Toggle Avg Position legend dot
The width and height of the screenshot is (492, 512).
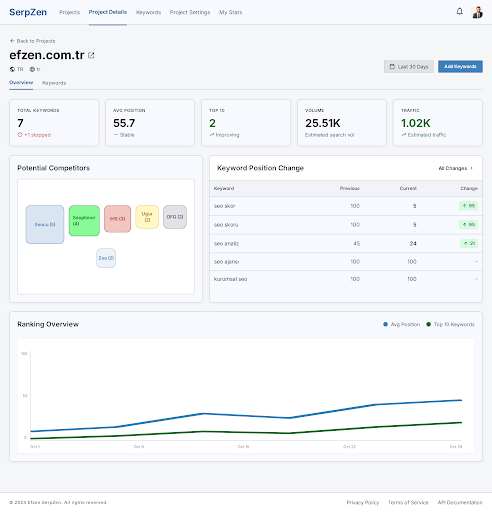(x=385, y=324)
